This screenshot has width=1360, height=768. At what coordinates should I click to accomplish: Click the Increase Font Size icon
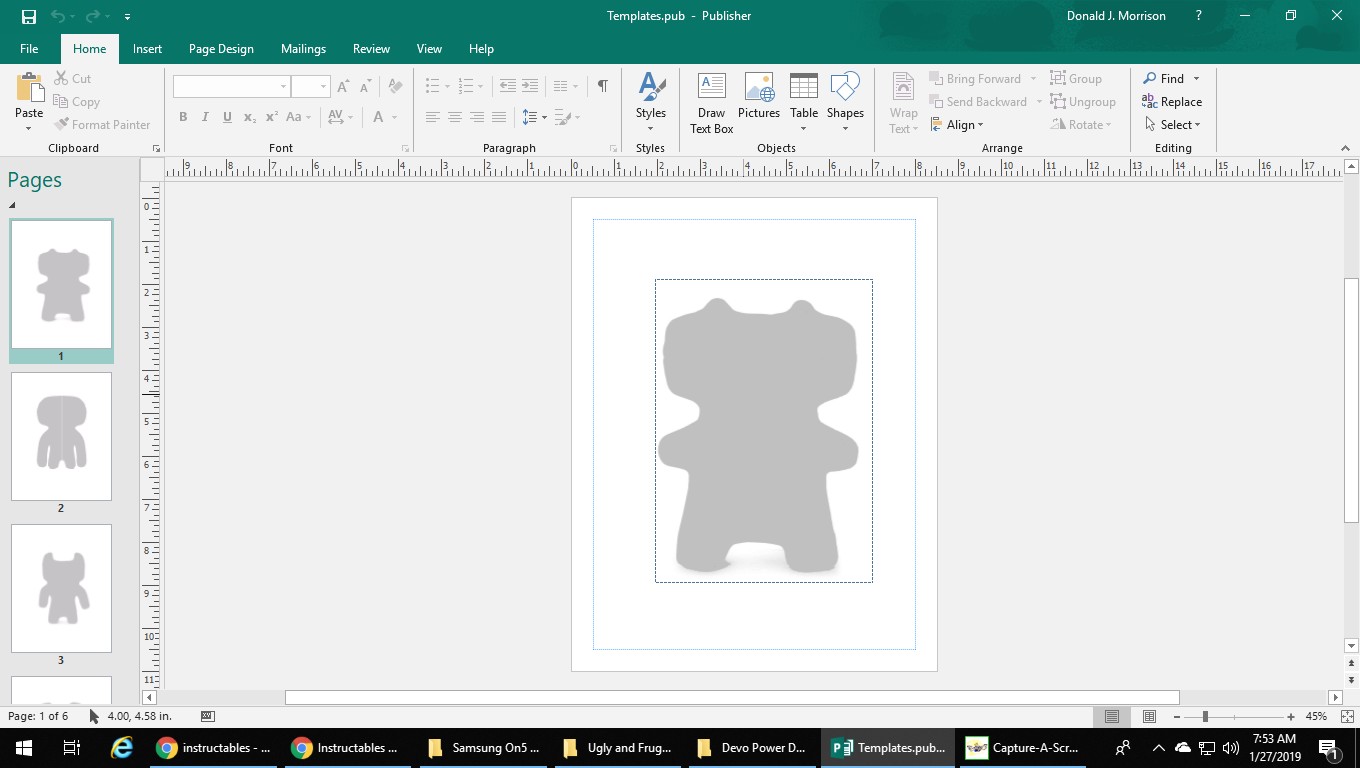click(343, 86)
